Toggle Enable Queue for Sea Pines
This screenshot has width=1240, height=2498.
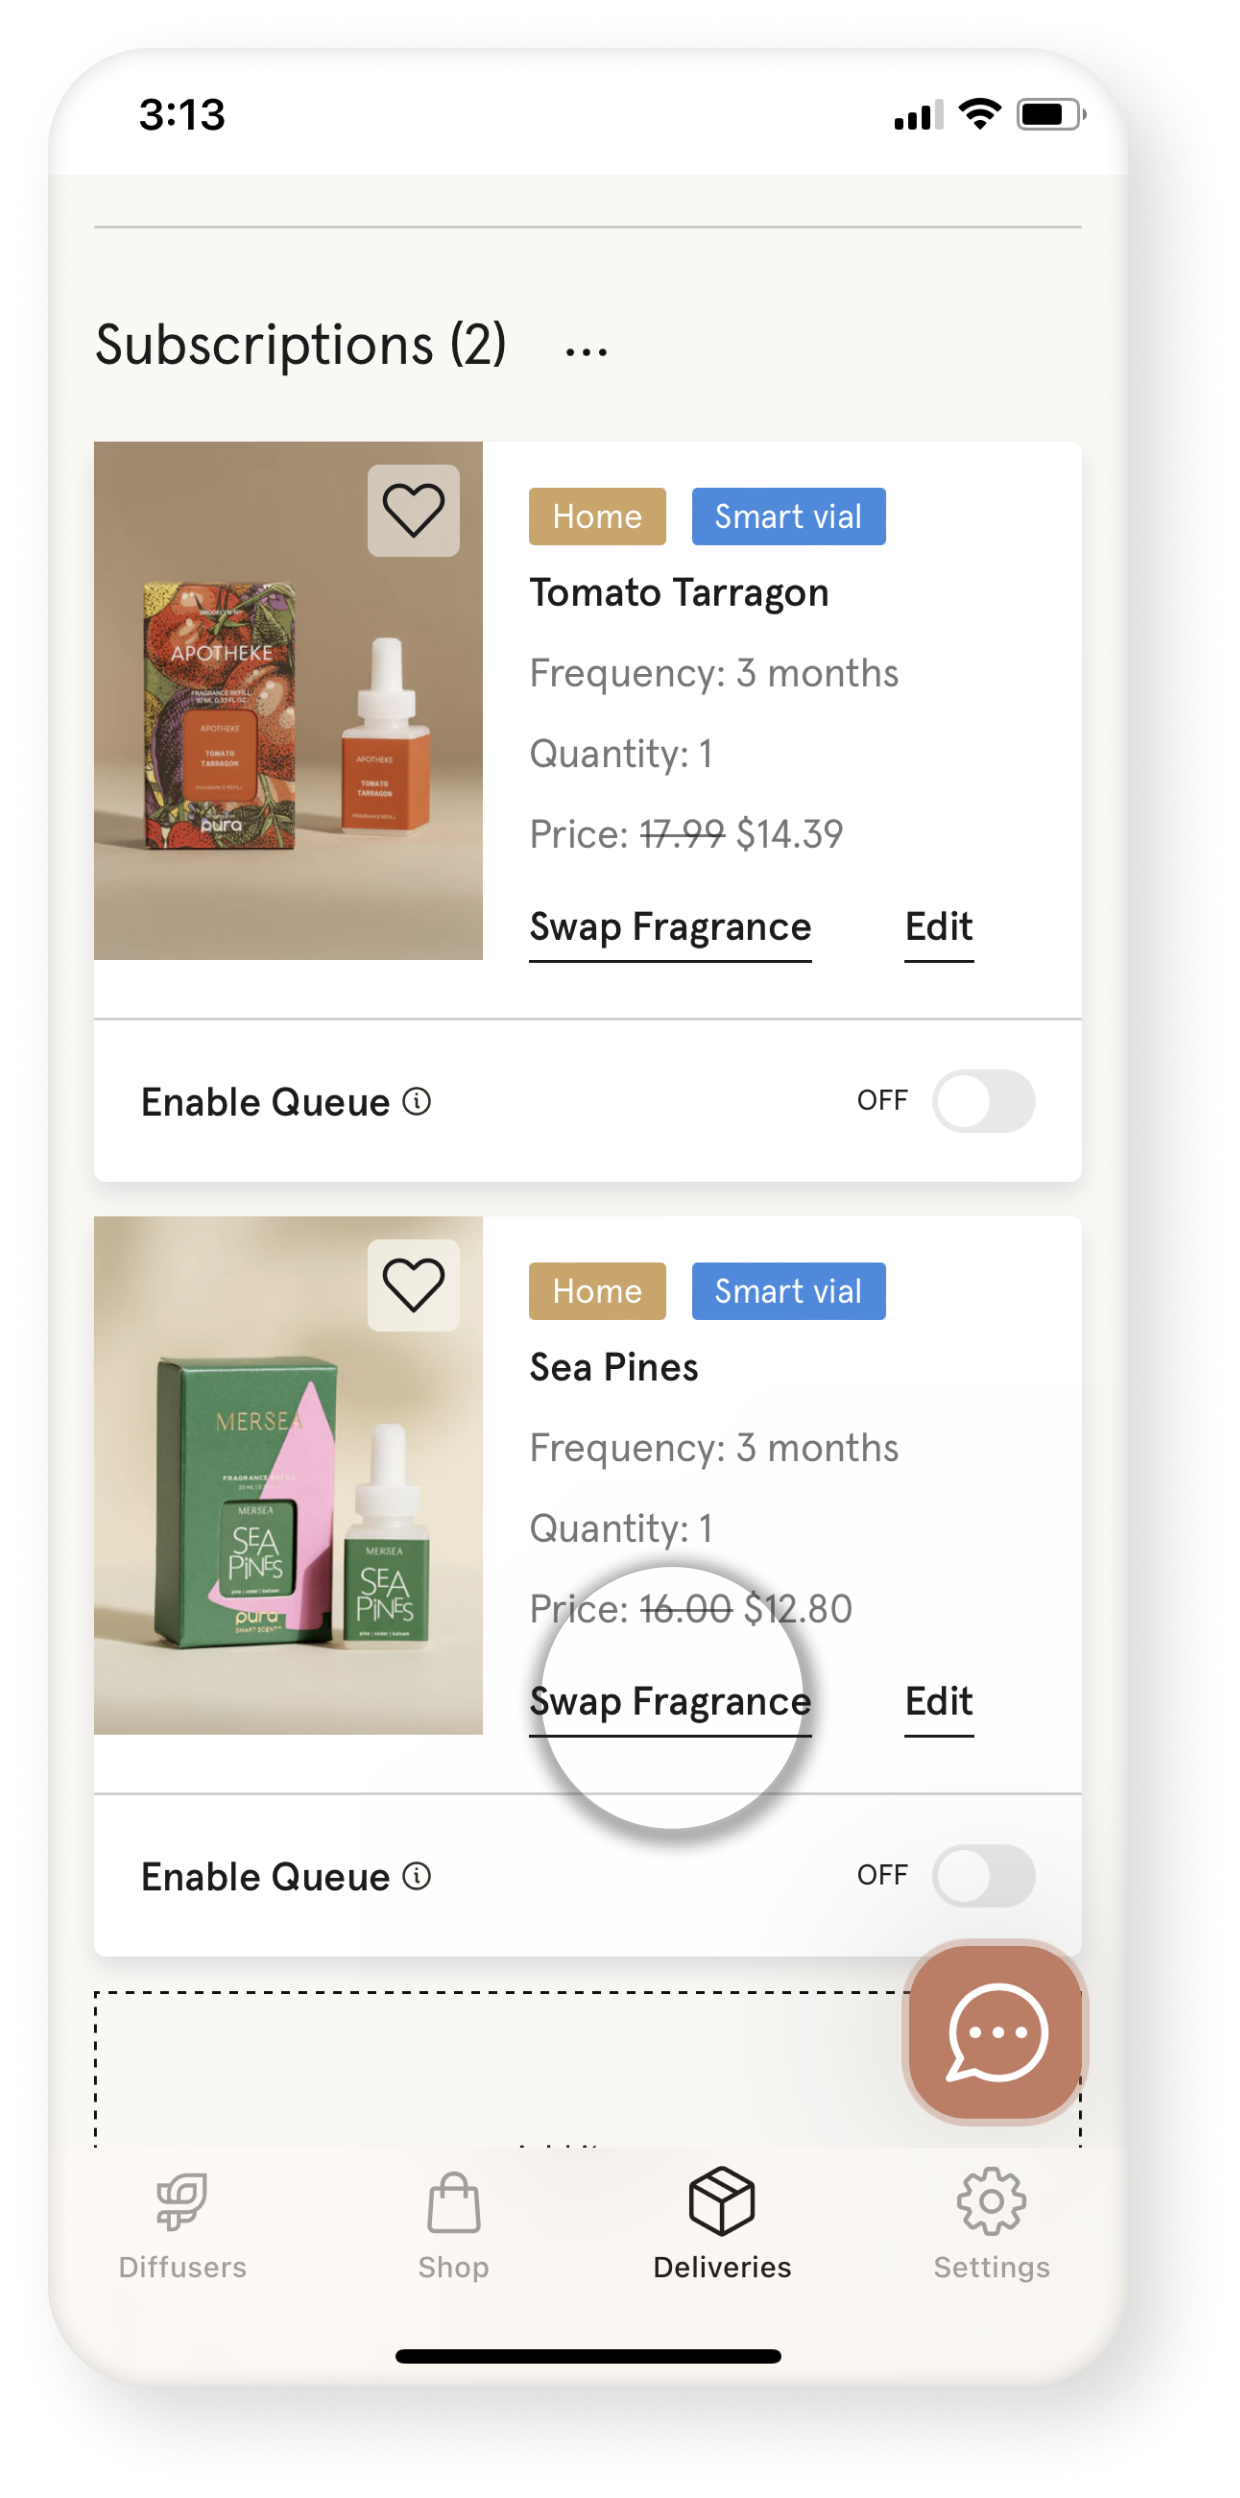click(984, 1876)
